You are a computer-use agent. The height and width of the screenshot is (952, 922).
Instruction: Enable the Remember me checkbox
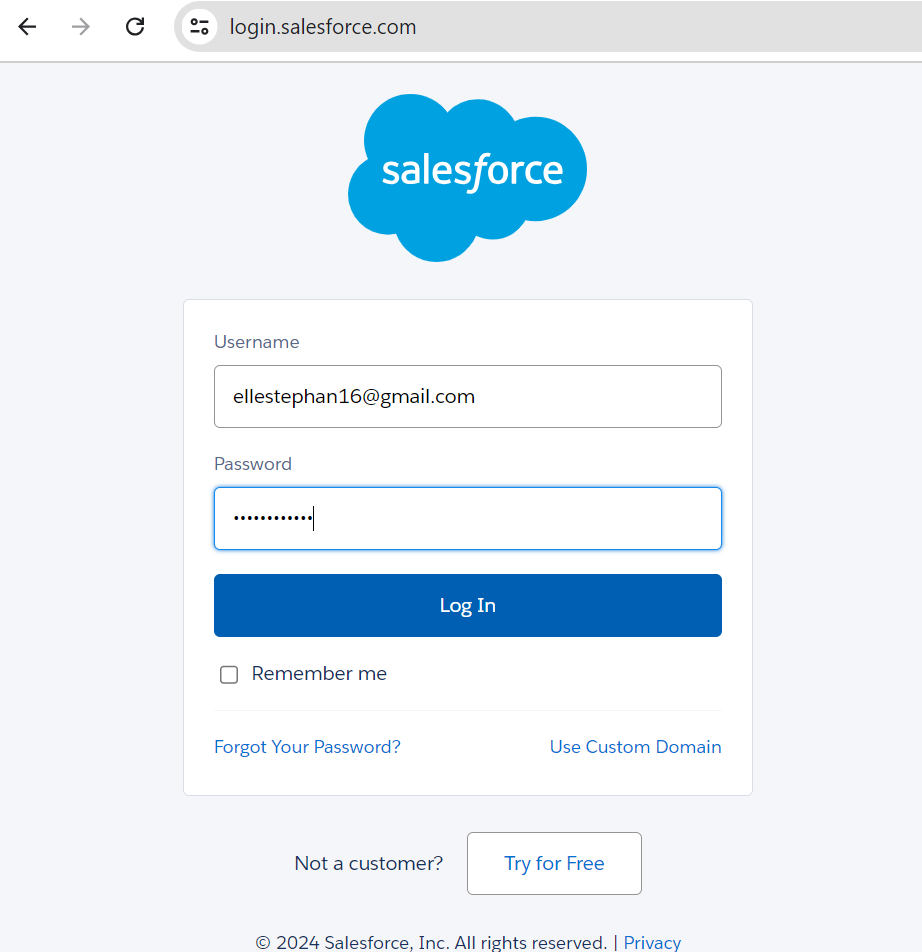coord(229,675)
